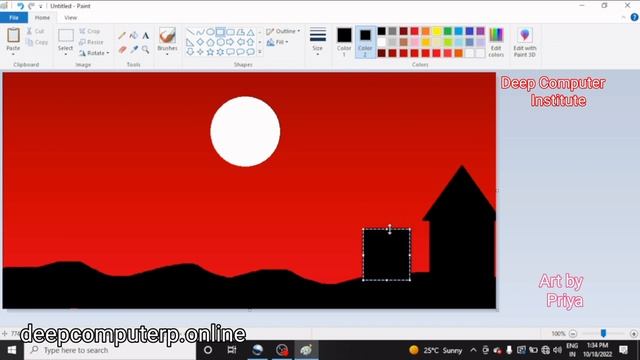Click the Redo arrow in title bar
Viewport: 640px width, 360px height.
click(31, 6)
